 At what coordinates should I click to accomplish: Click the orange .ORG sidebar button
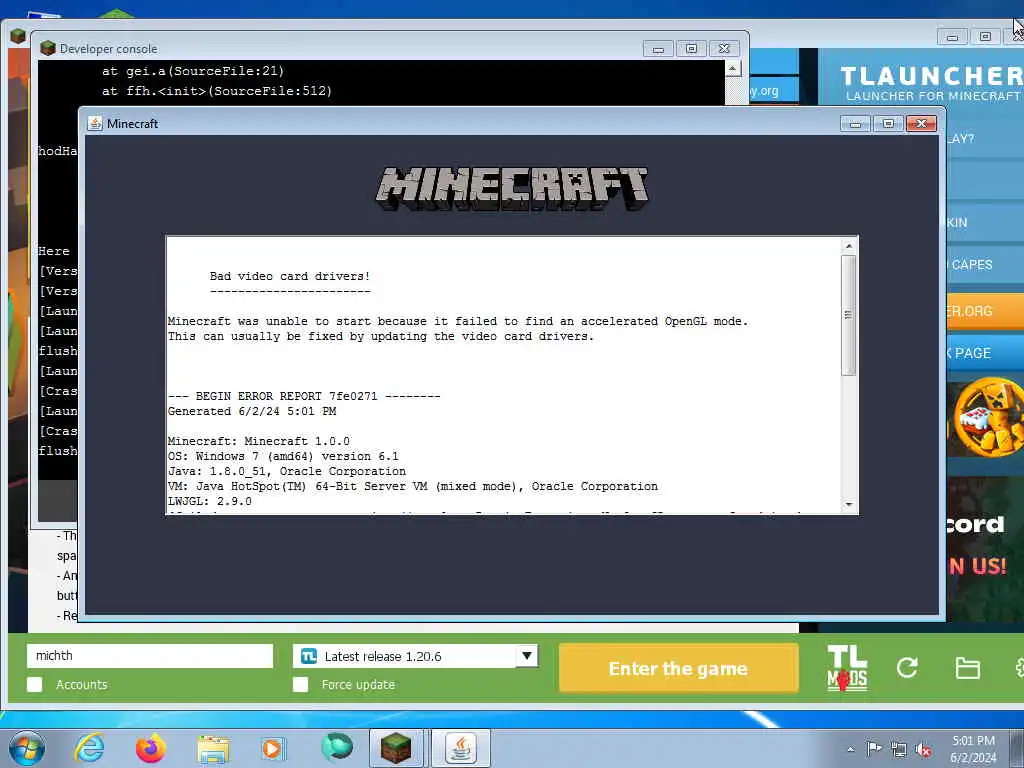point(985,311)
